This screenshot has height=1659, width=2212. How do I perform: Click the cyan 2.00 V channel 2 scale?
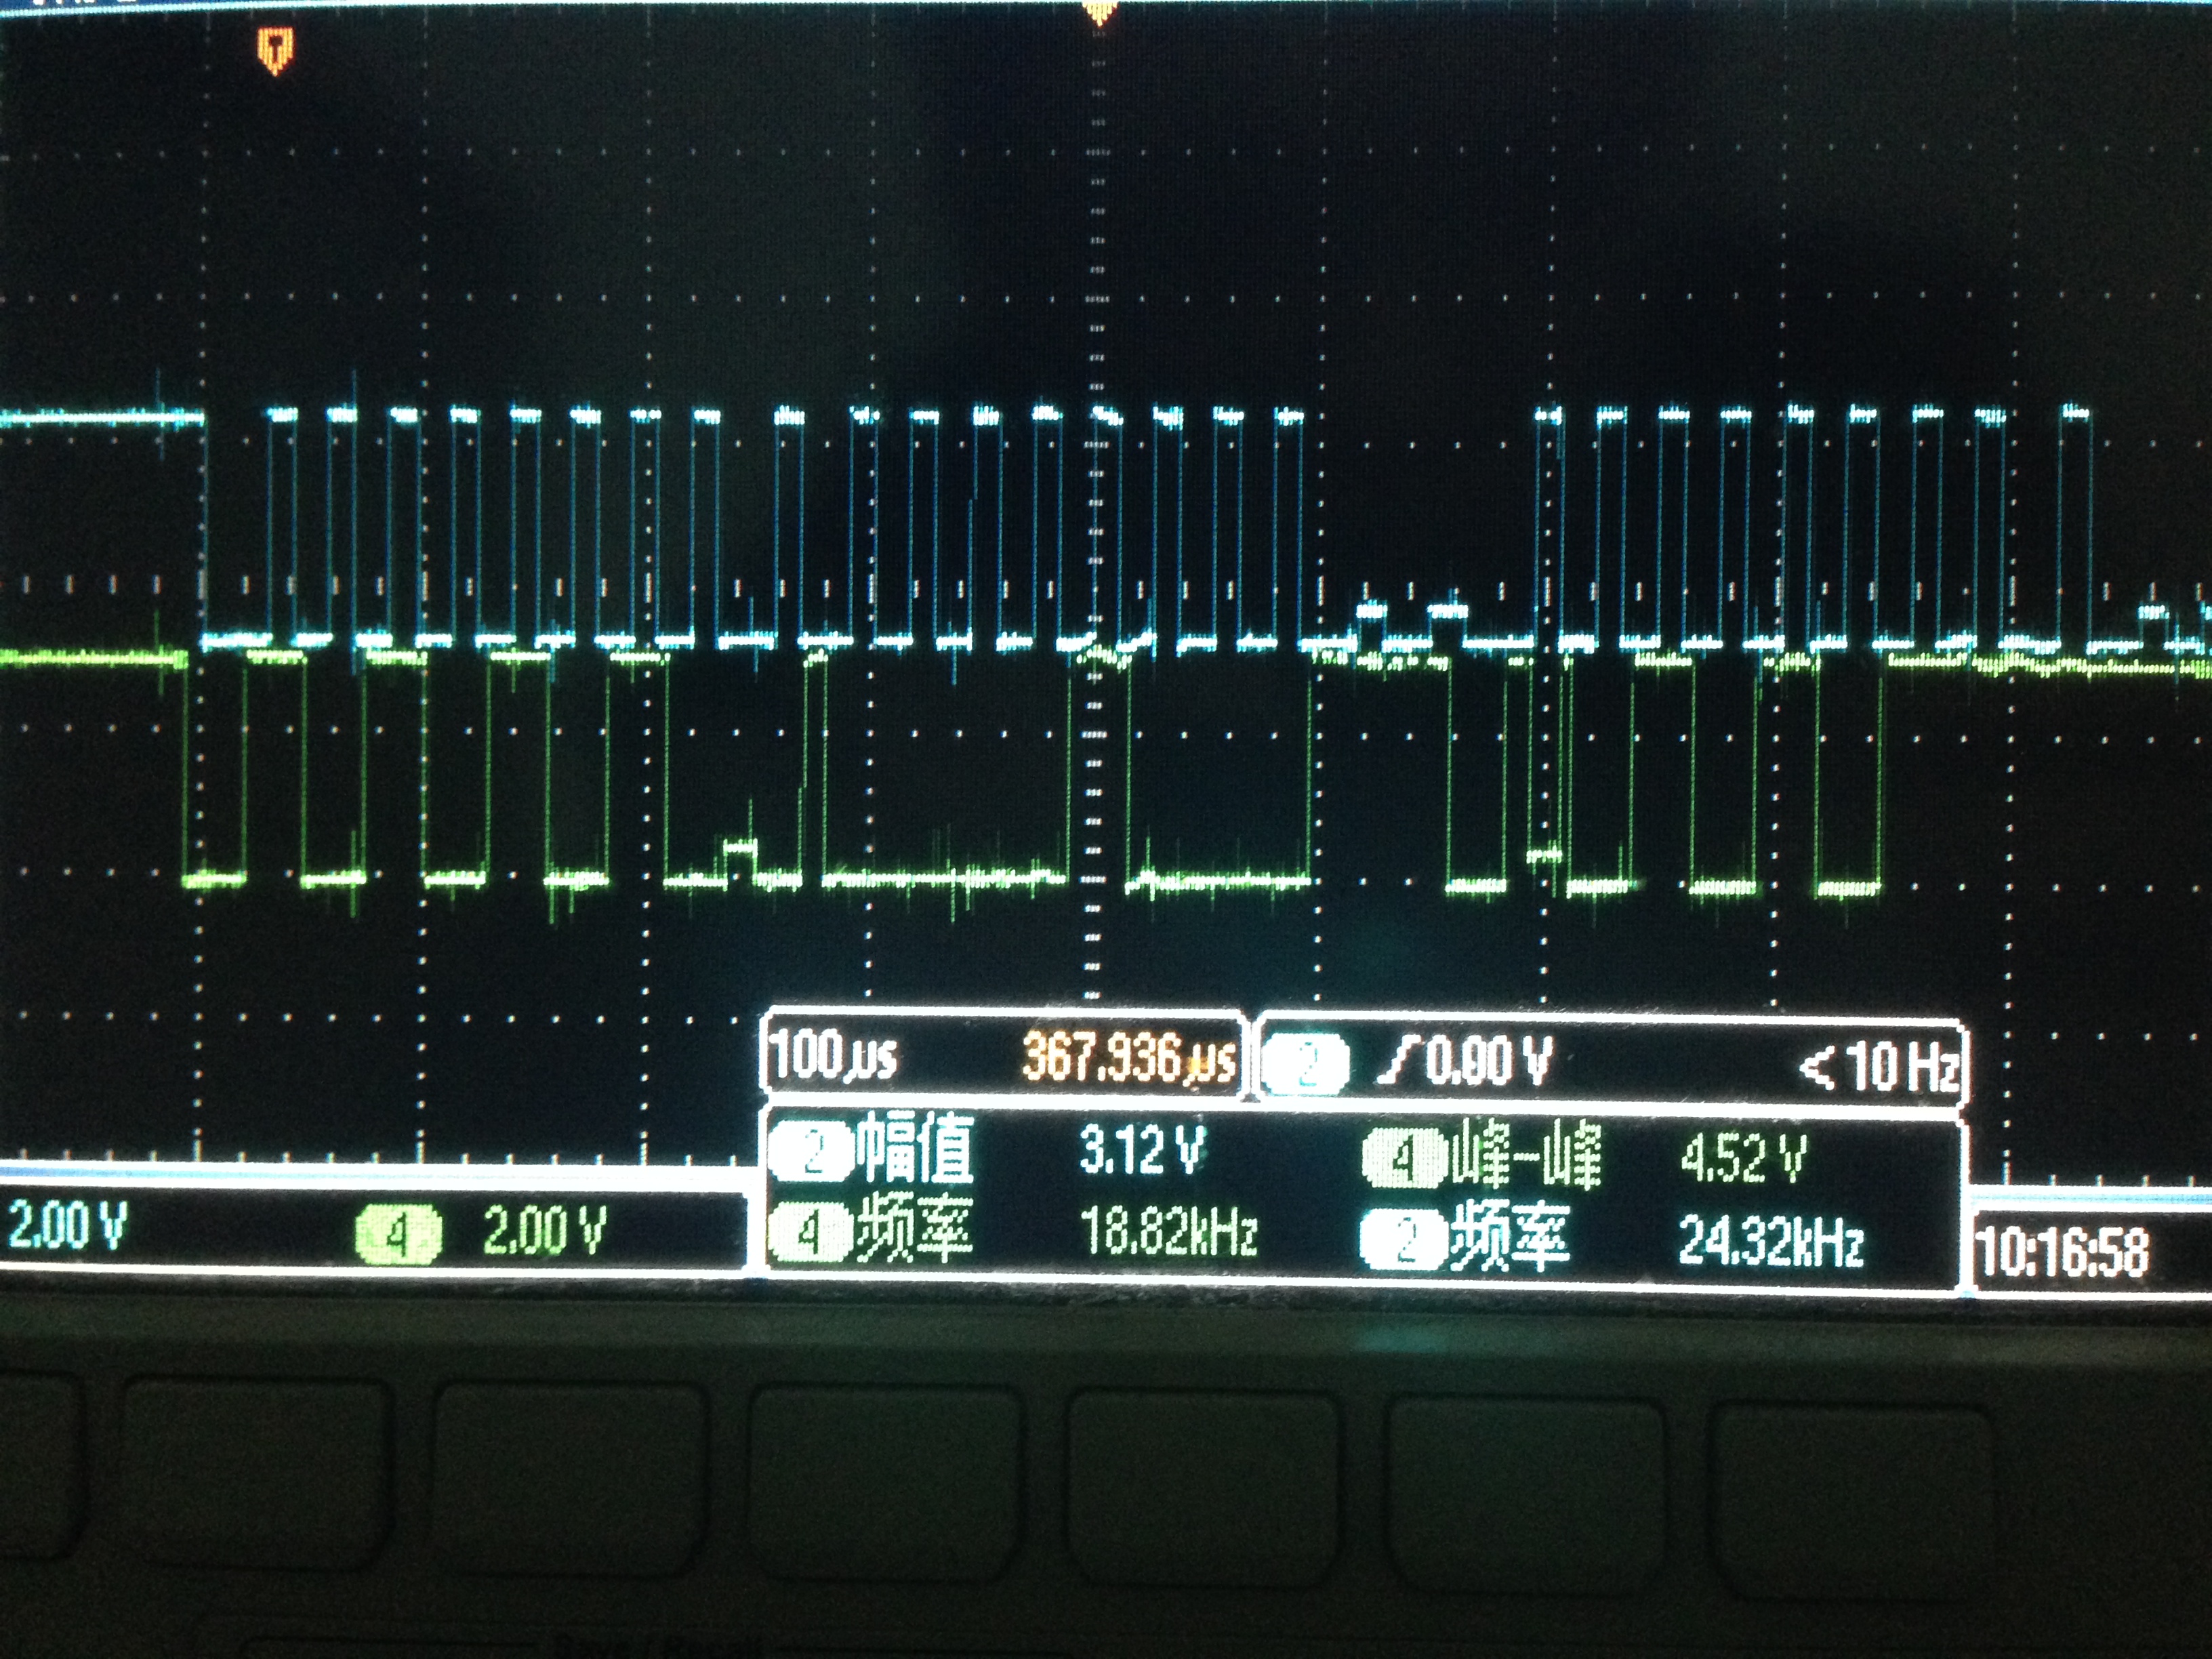(67, 1225)
